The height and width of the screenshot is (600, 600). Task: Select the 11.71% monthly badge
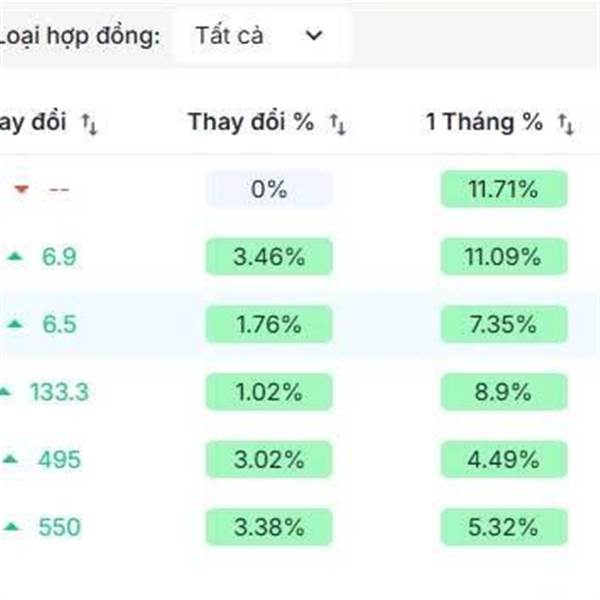click(x=504, y=189)
